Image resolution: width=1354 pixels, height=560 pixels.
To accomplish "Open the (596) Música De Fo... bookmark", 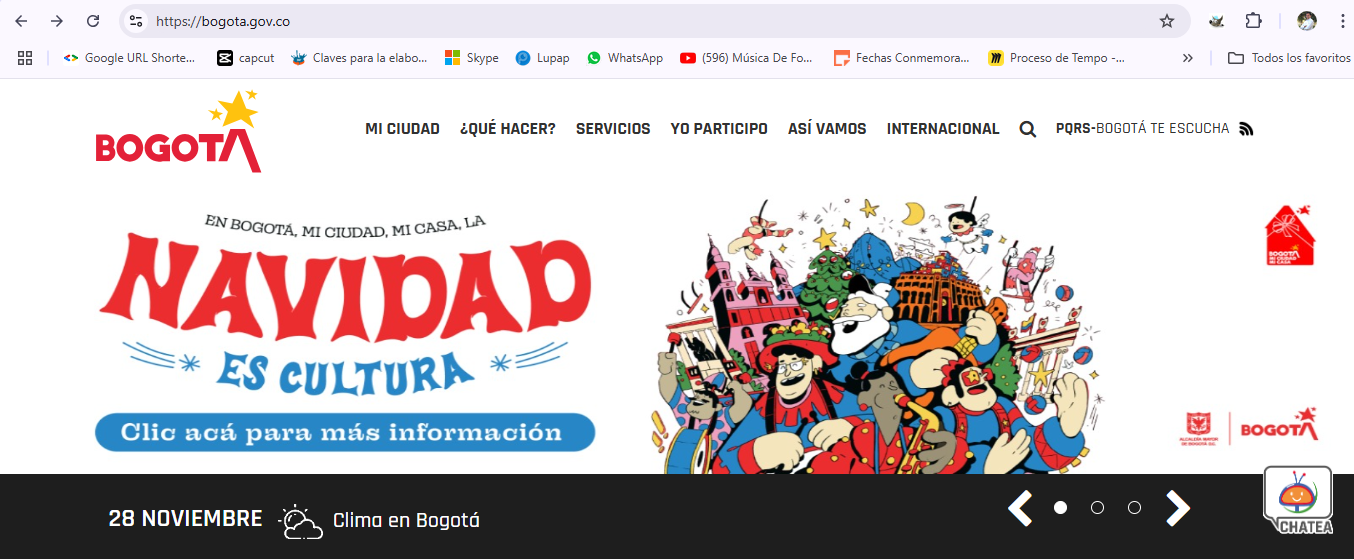I will click(x=747, y=58).
